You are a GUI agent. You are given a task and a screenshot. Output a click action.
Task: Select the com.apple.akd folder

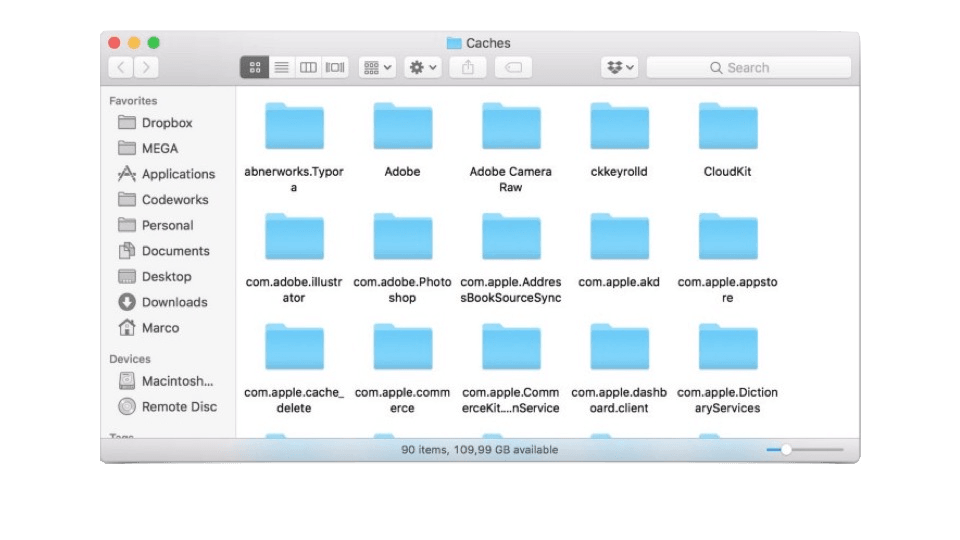[x=619, y=238]
